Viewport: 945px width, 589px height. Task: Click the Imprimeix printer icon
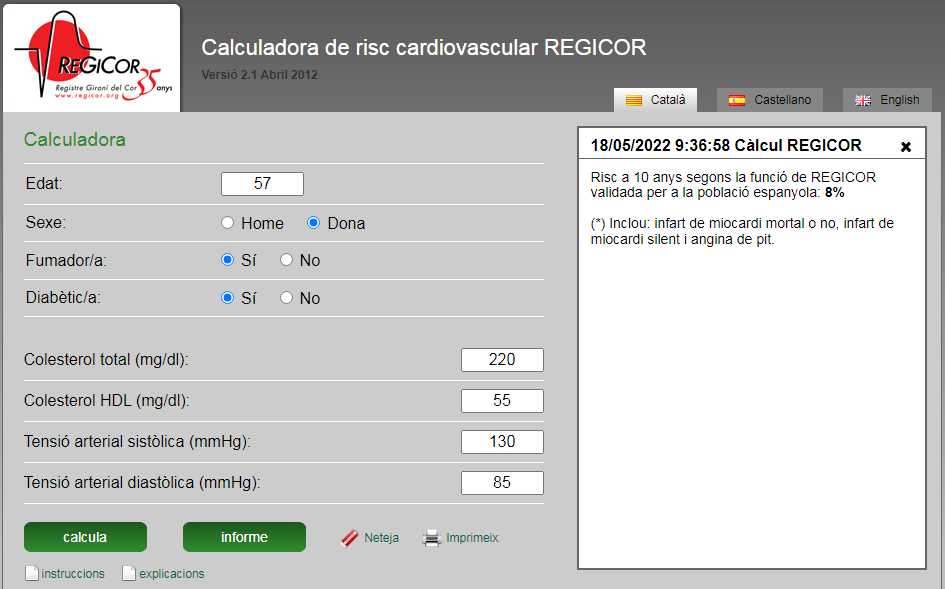431,538
